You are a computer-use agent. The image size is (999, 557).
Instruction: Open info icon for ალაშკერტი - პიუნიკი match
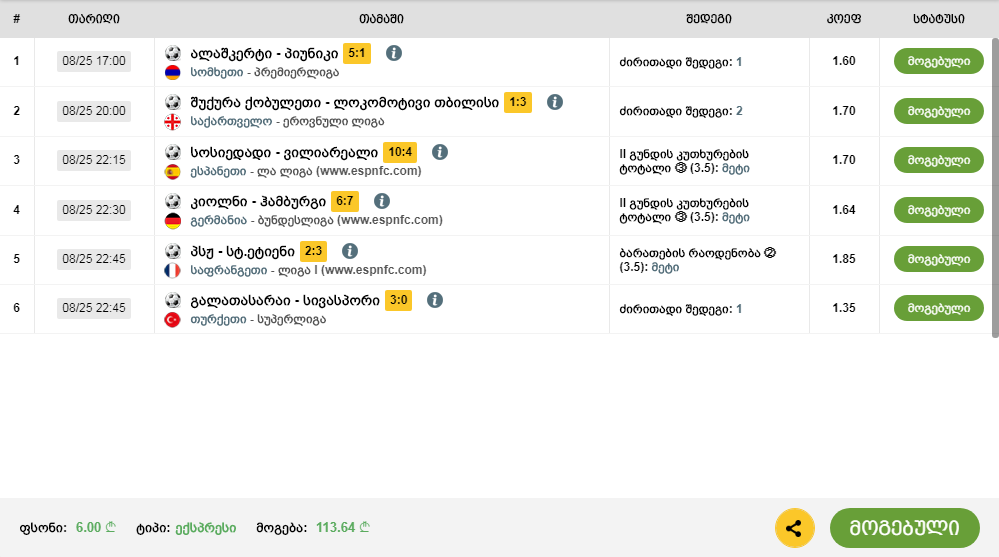coord(394,53)
